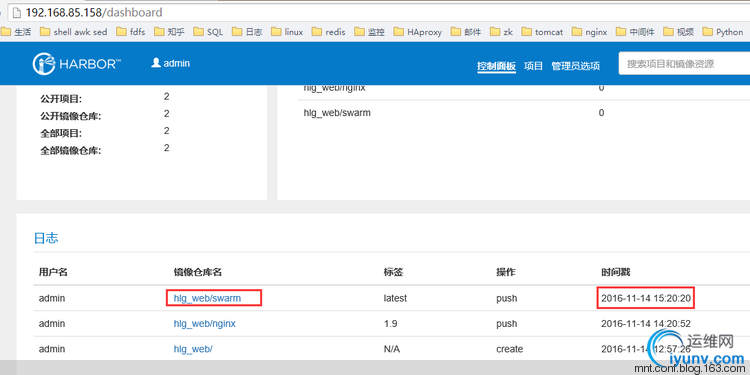Click the Harbor logo icon
This screenshot has width=750, height=375.
[x=44, y=64]
